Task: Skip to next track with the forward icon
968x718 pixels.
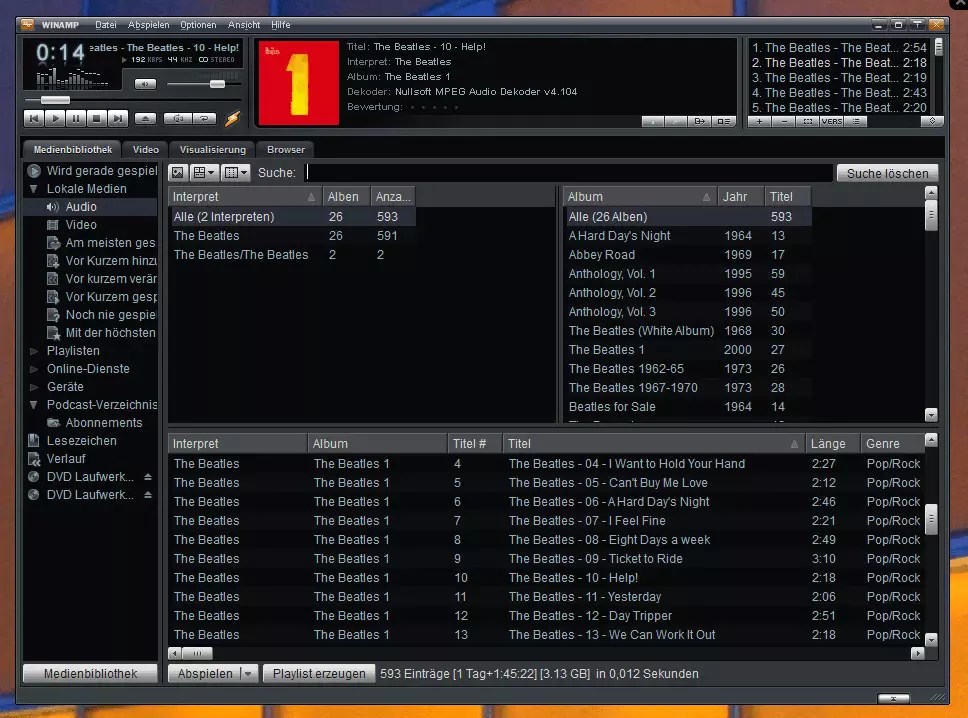Action: (118, 119)
